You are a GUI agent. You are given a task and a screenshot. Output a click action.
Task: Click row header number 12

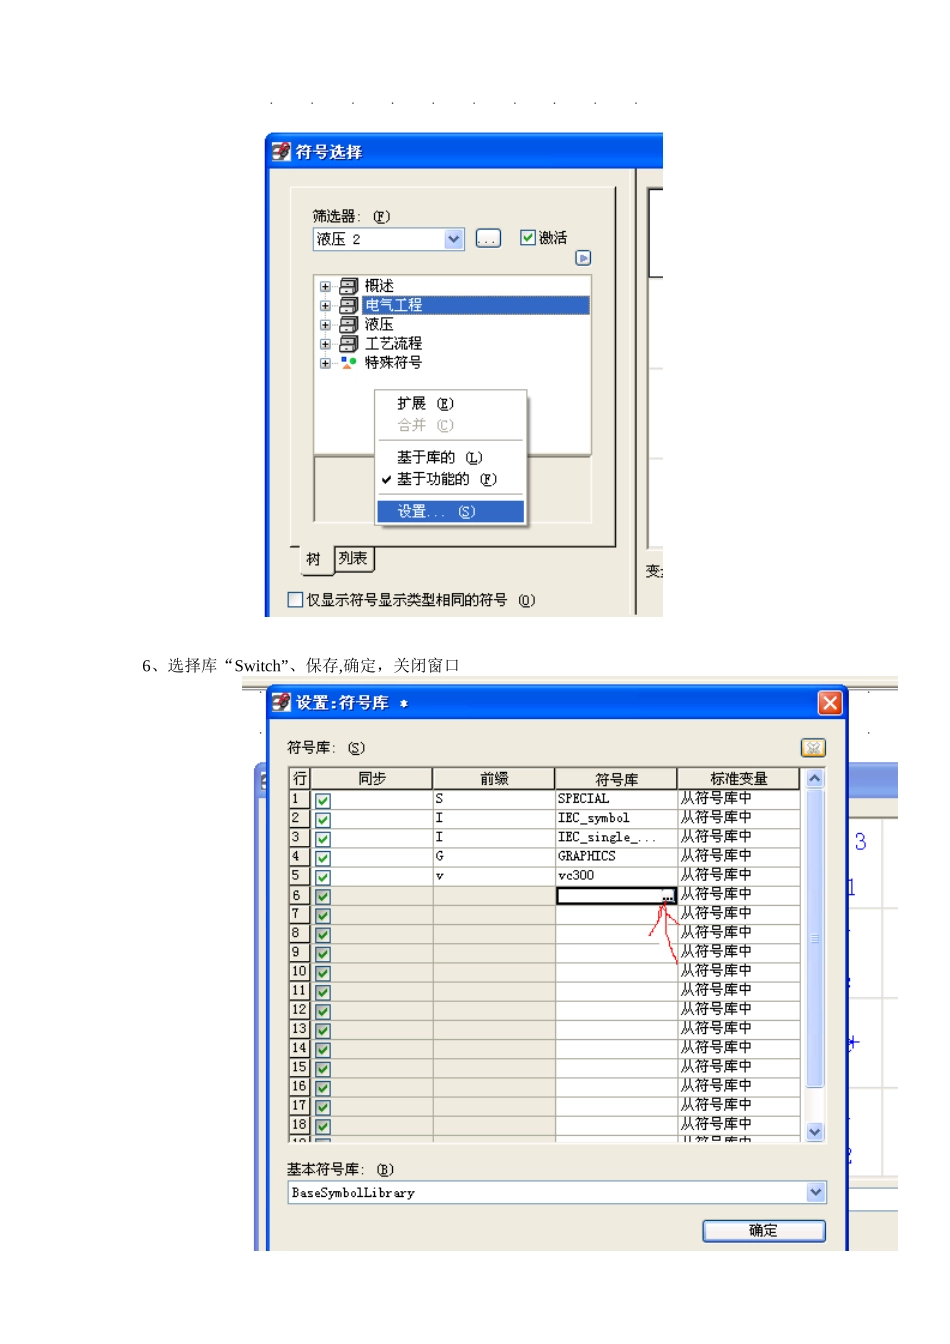tap(299, 1010)
